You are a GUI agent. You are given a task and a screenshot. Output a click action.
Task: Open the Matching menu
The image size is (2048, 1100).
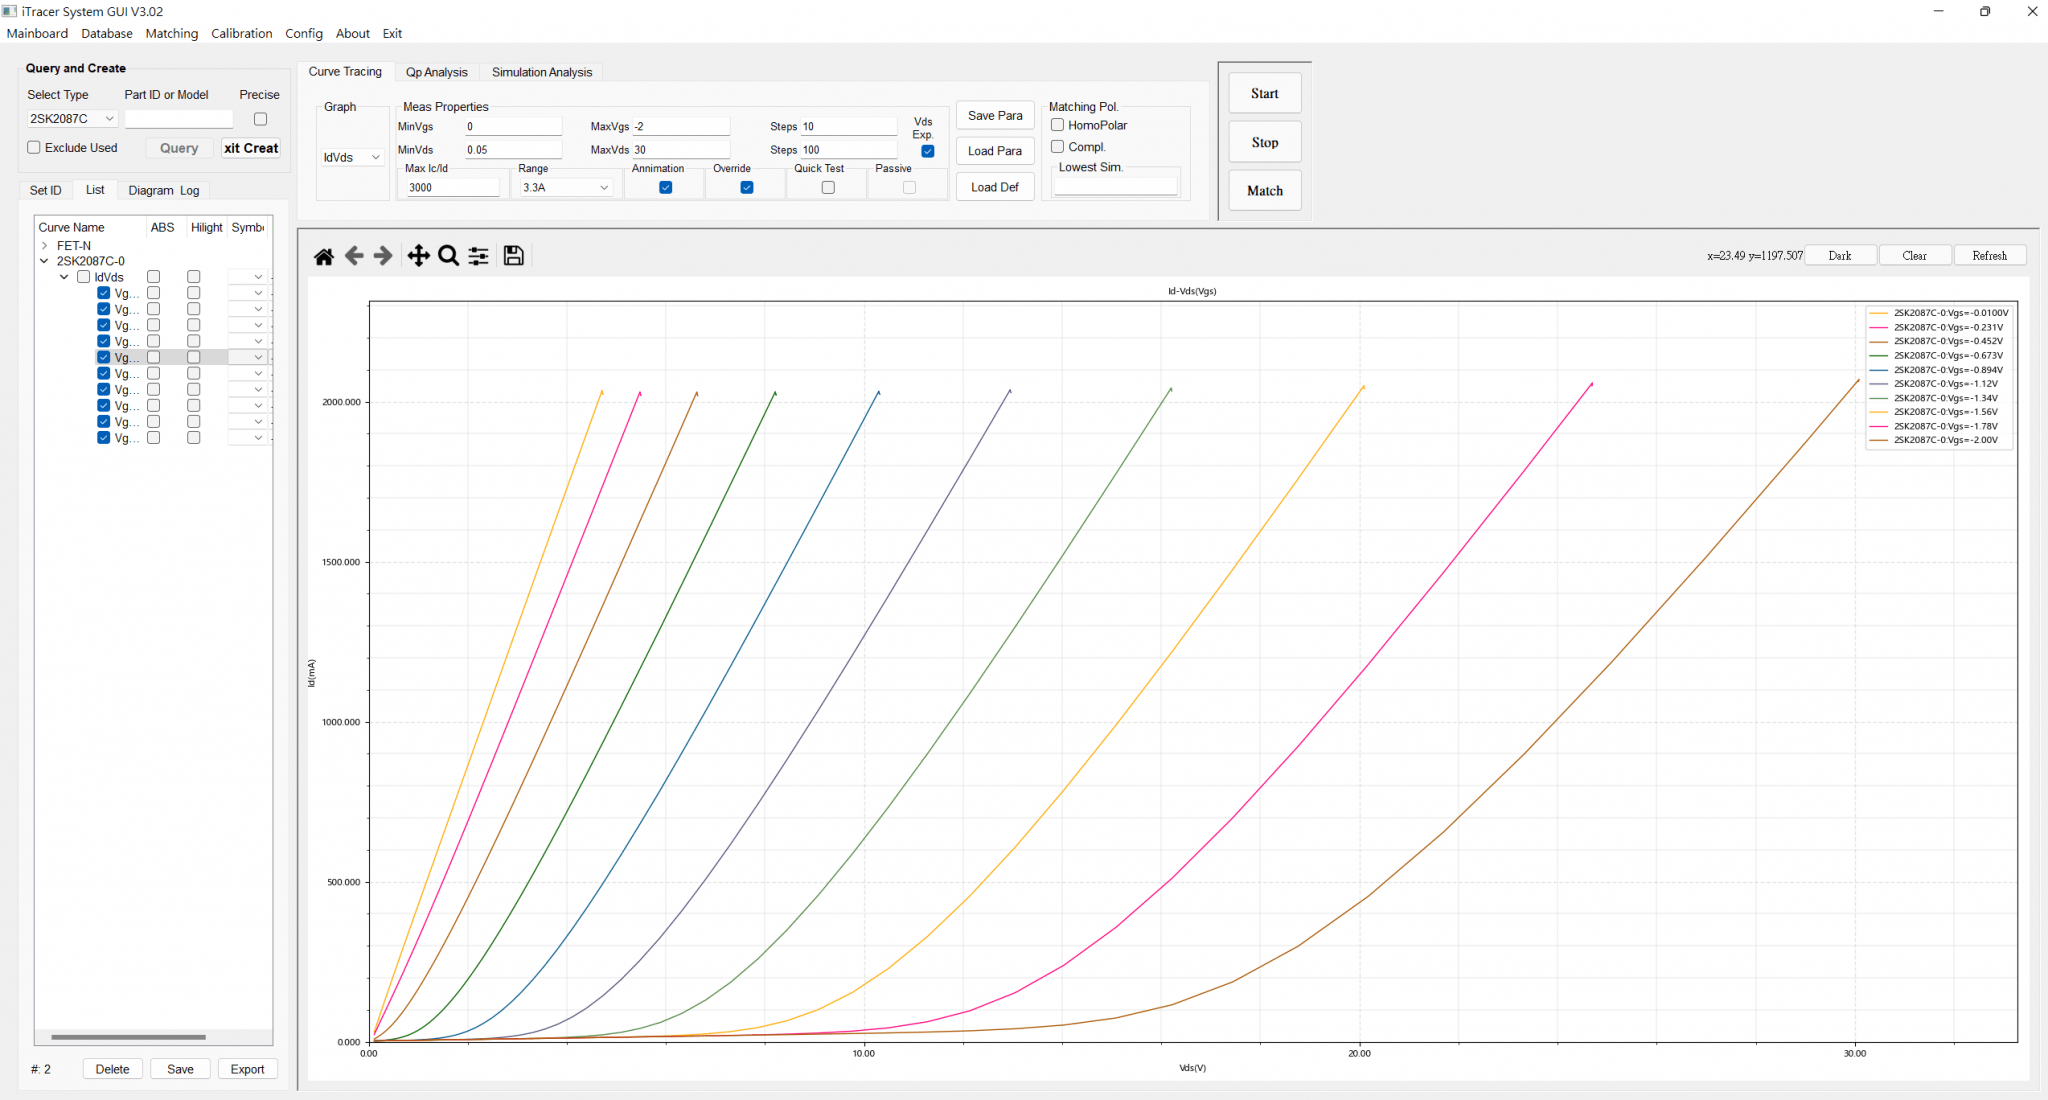coord(172,33)
